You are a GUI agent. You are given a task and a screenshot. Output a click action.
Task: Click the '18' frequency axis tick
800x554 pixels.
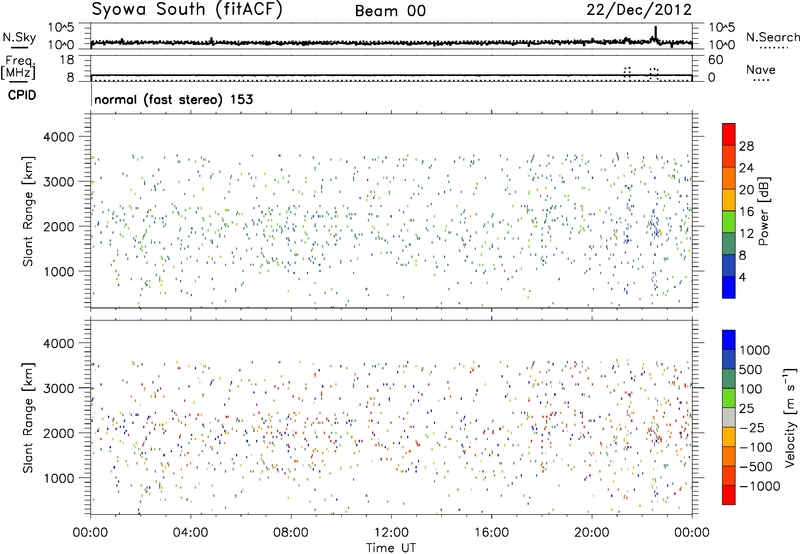tap(67, 60)
